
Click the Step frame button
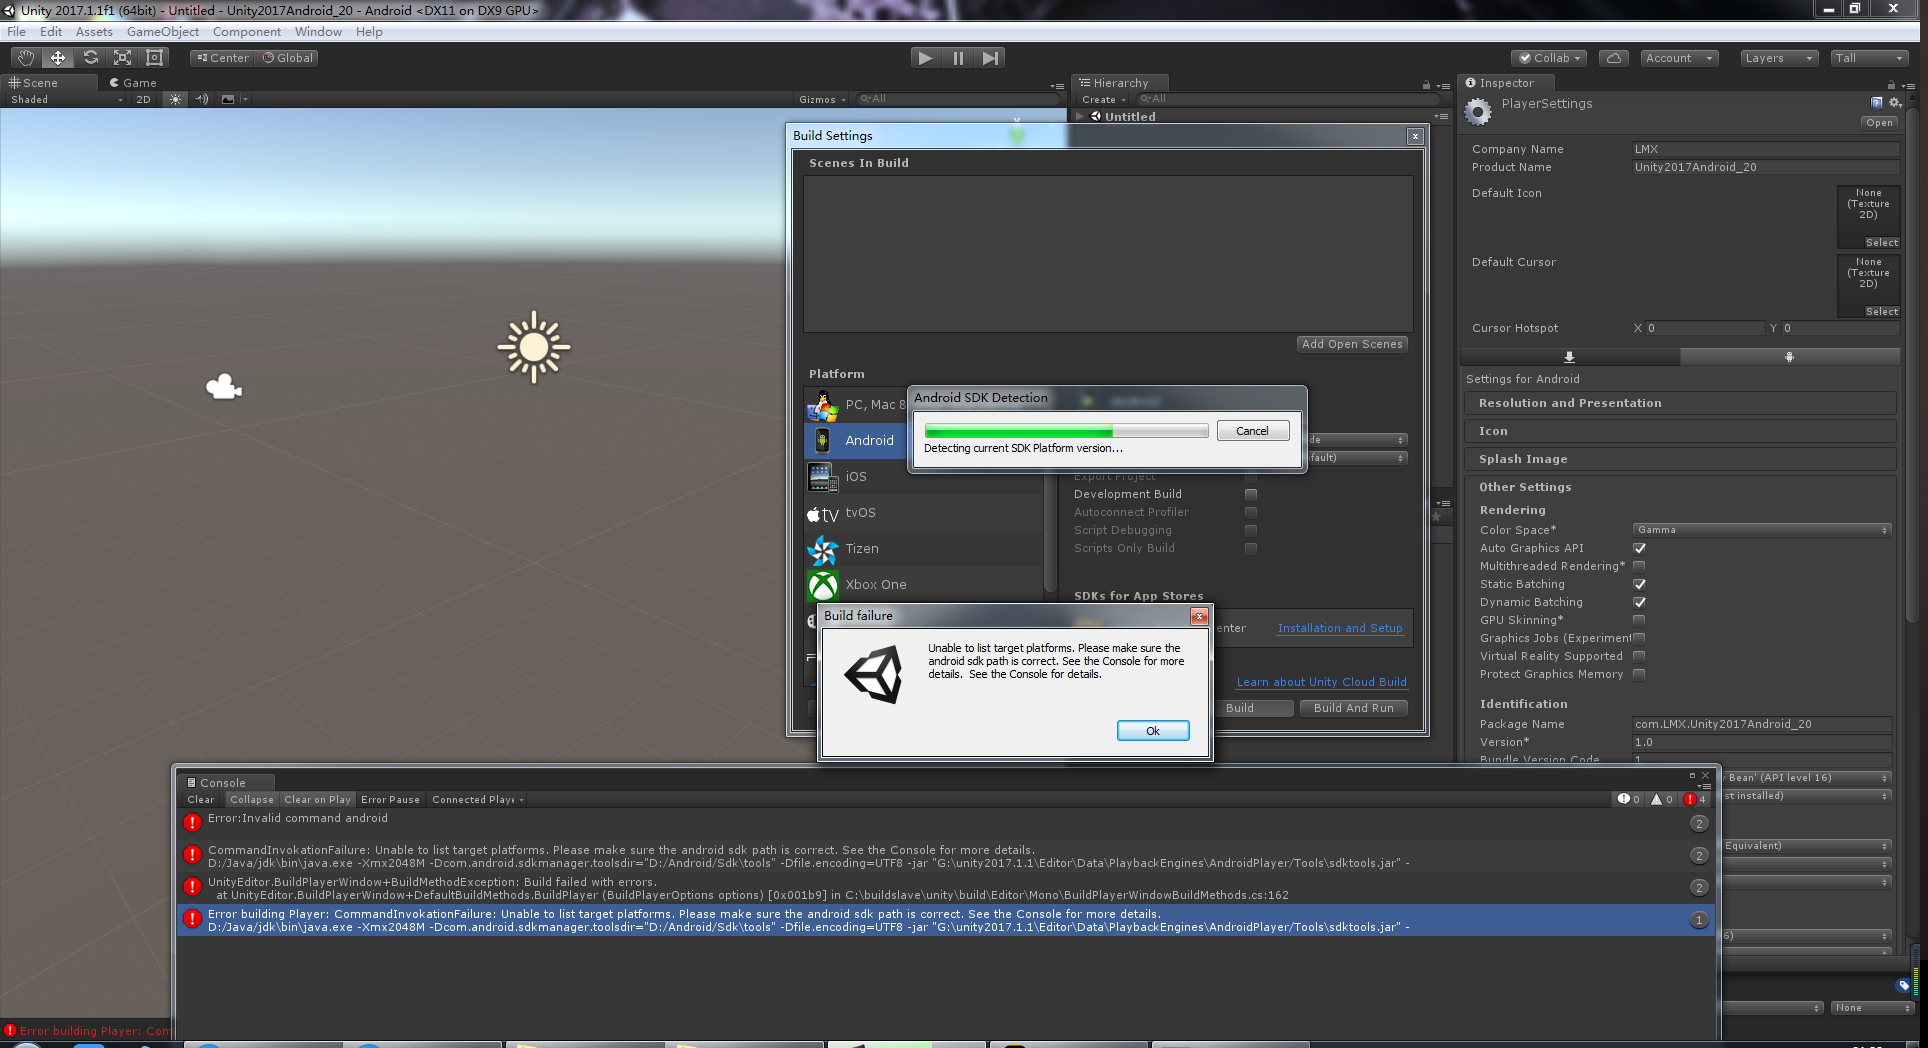pyautogui.click(x=989, y=58)
